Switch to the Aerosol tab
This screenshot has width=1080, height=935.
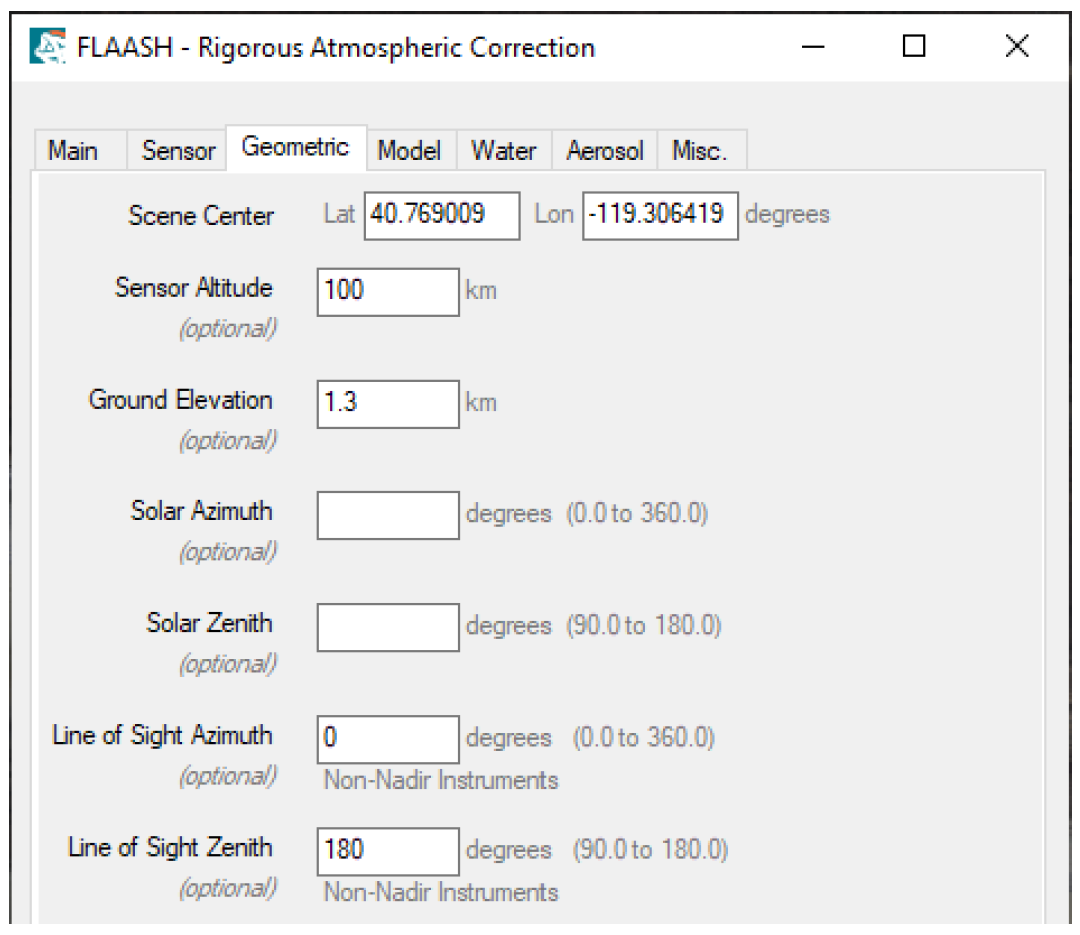coord(605,151)
